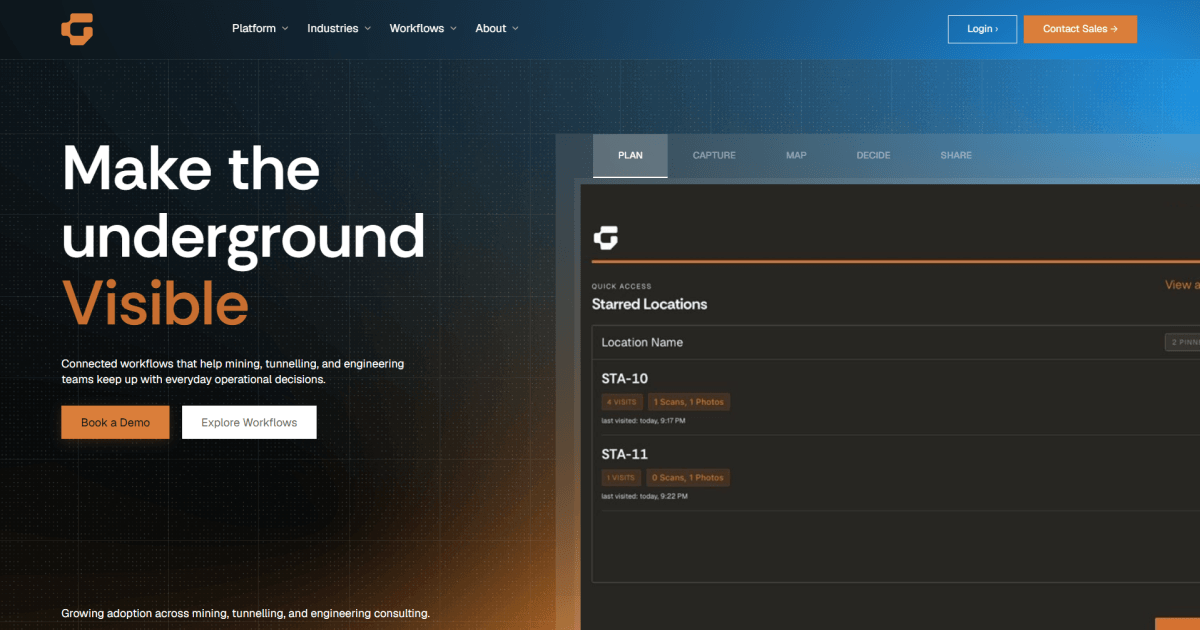
Task: Open Explore Workflows
Action: coord(249,422)
